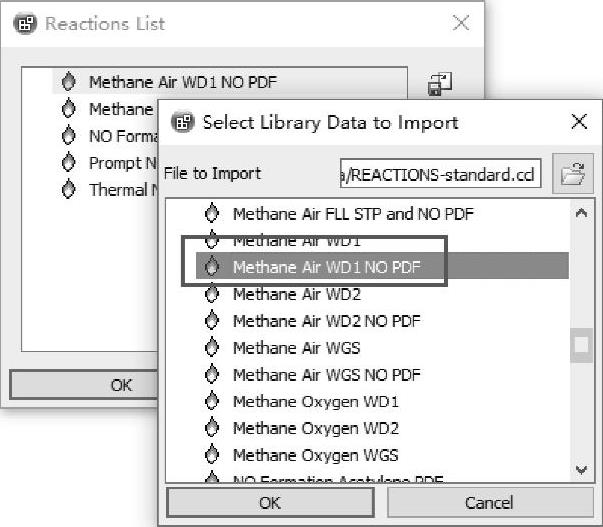Select Methane Oxygen WD2 reaction
Screen dimensions: 603x527
(x=316, y=428)
